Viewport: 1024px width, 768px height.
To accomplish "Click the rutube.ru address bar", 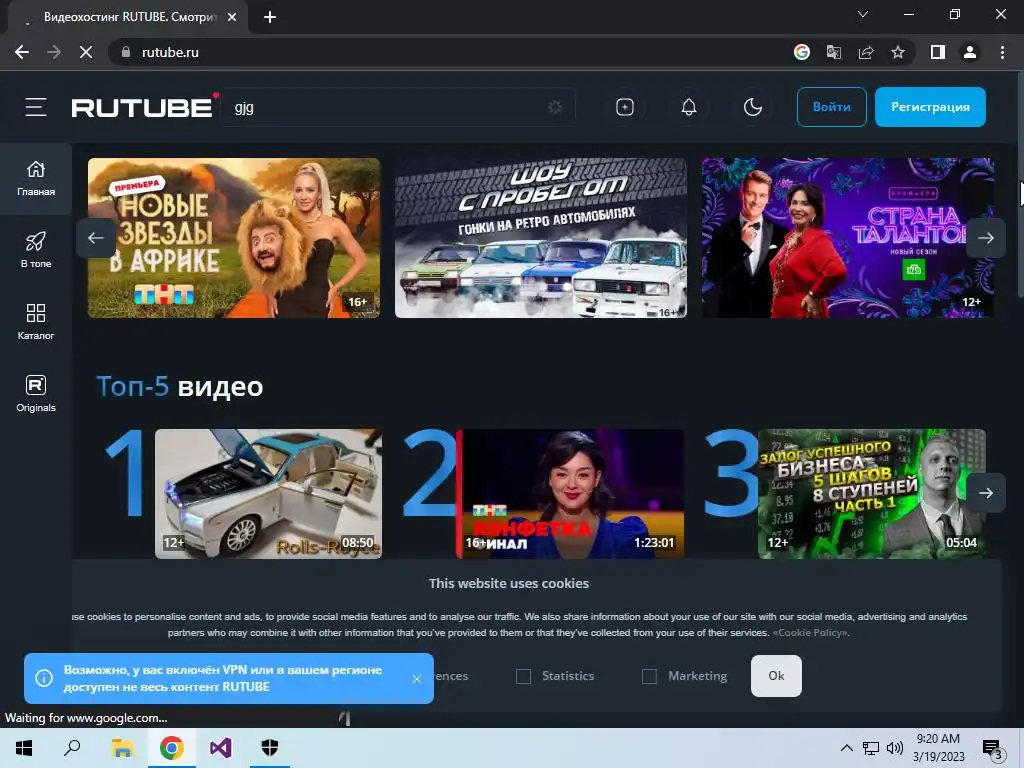I will click(451, 52).
